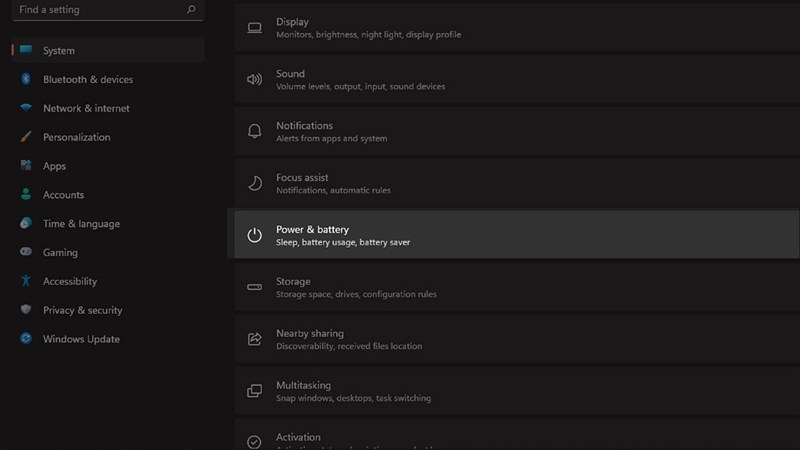Open Network & internet settings
800x450 pixels.
point(86,108)
